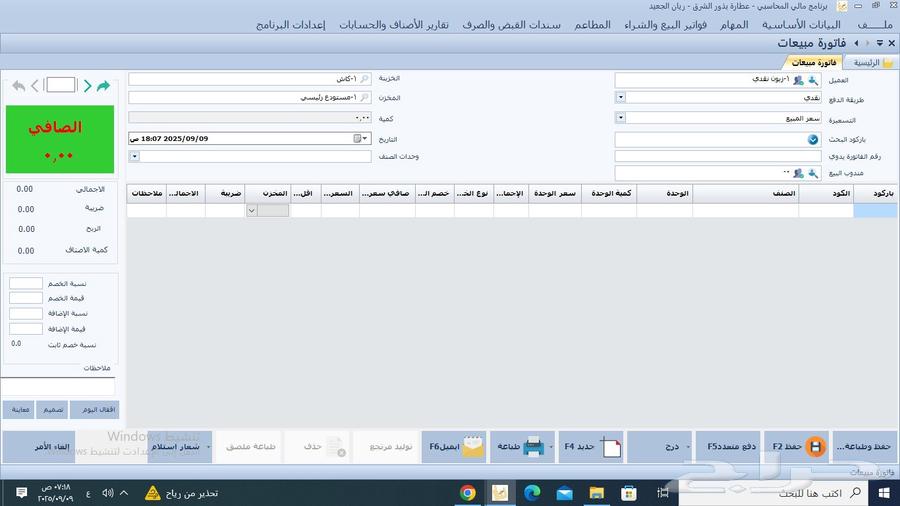This screenshot has width=900, height=506.
Task: Open the notification center icon
Action: coord(21,493)
